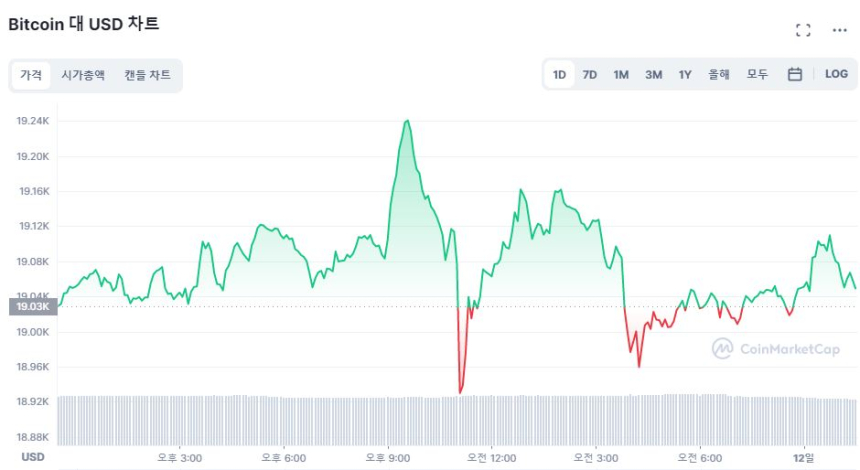Screen dimensions: 860x470
Task: Click the fullscreen expand icon
Action: [x=803, y=30]
